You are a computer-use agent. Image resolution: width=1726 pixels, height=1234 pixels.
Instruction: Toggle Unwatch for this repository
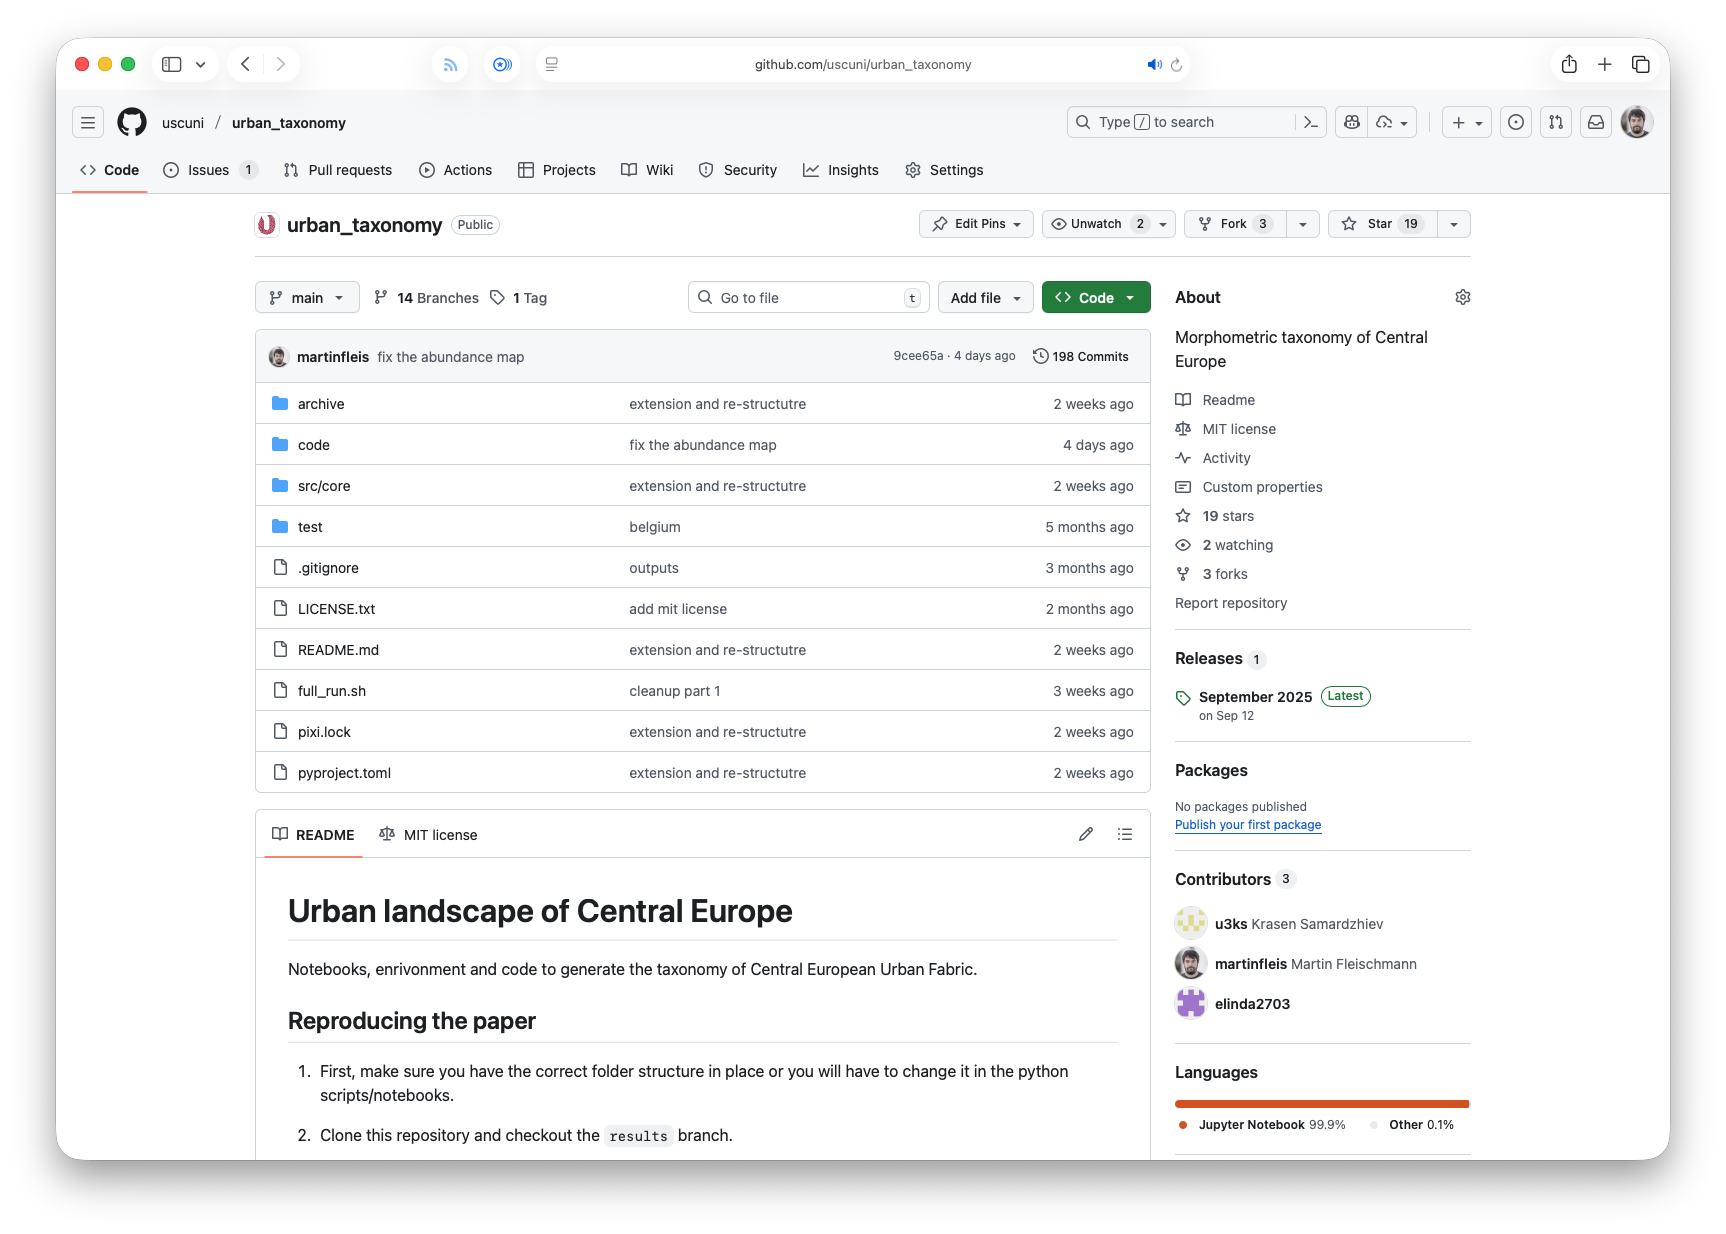tap(1095, 224)
